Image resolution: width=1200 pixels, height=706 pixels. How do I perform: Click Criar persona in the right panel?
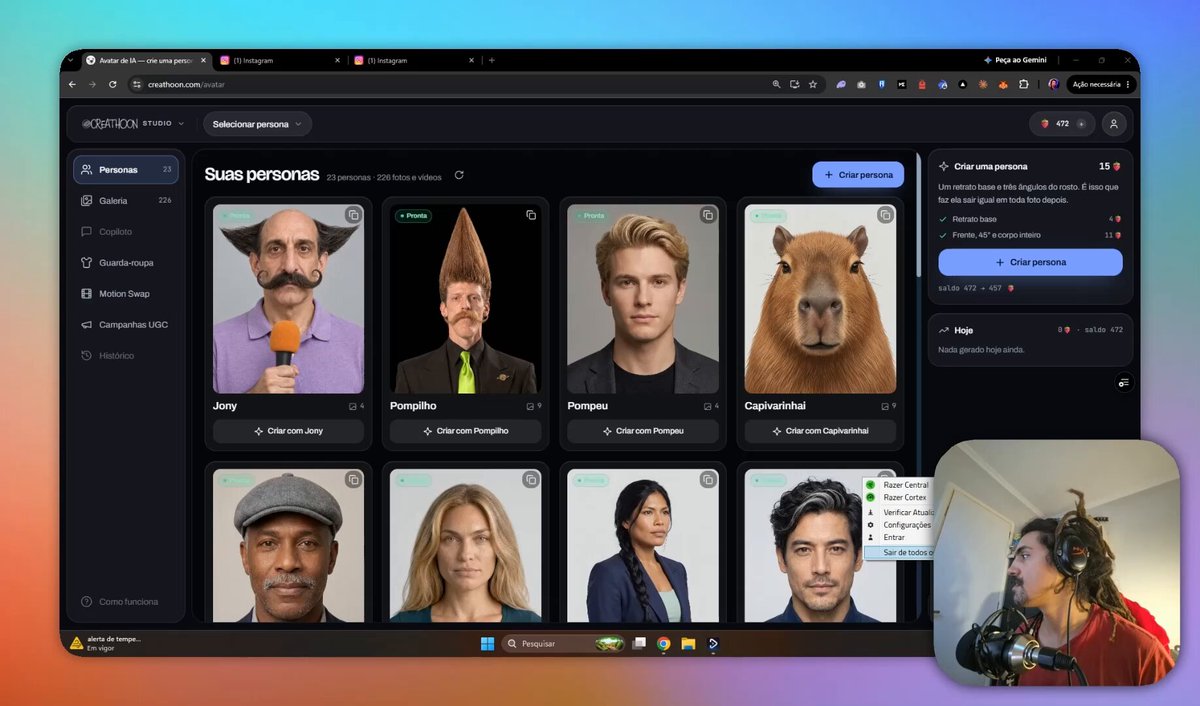pyautogui.click(x=1030, y=262)
